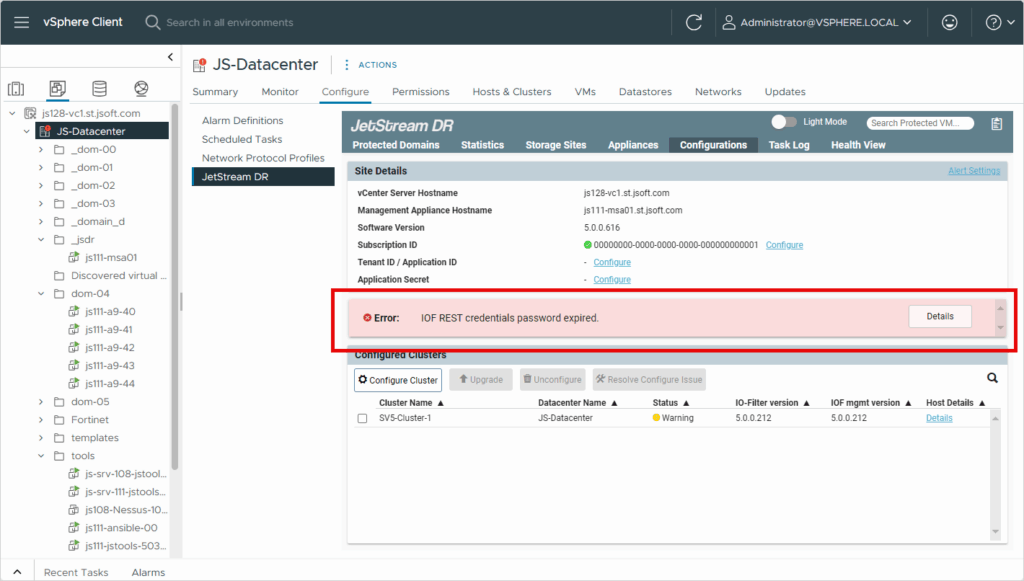The height and width of the screenshot is (581, 1024).
Task: Click the refresh icon in top bar
Action: pos(693,22)
